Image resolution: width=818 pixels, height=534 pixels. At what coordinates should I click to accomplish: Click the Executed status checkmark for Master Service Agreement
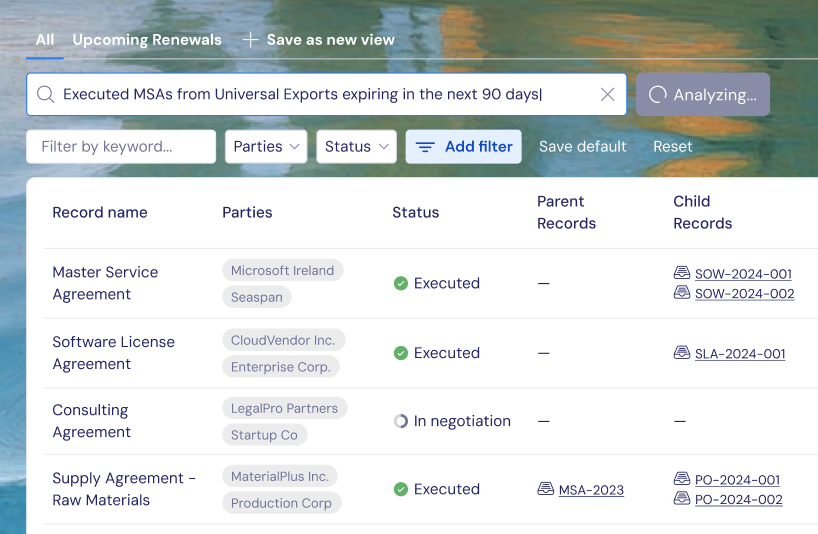pyautogui.click(x=401, y=283)
